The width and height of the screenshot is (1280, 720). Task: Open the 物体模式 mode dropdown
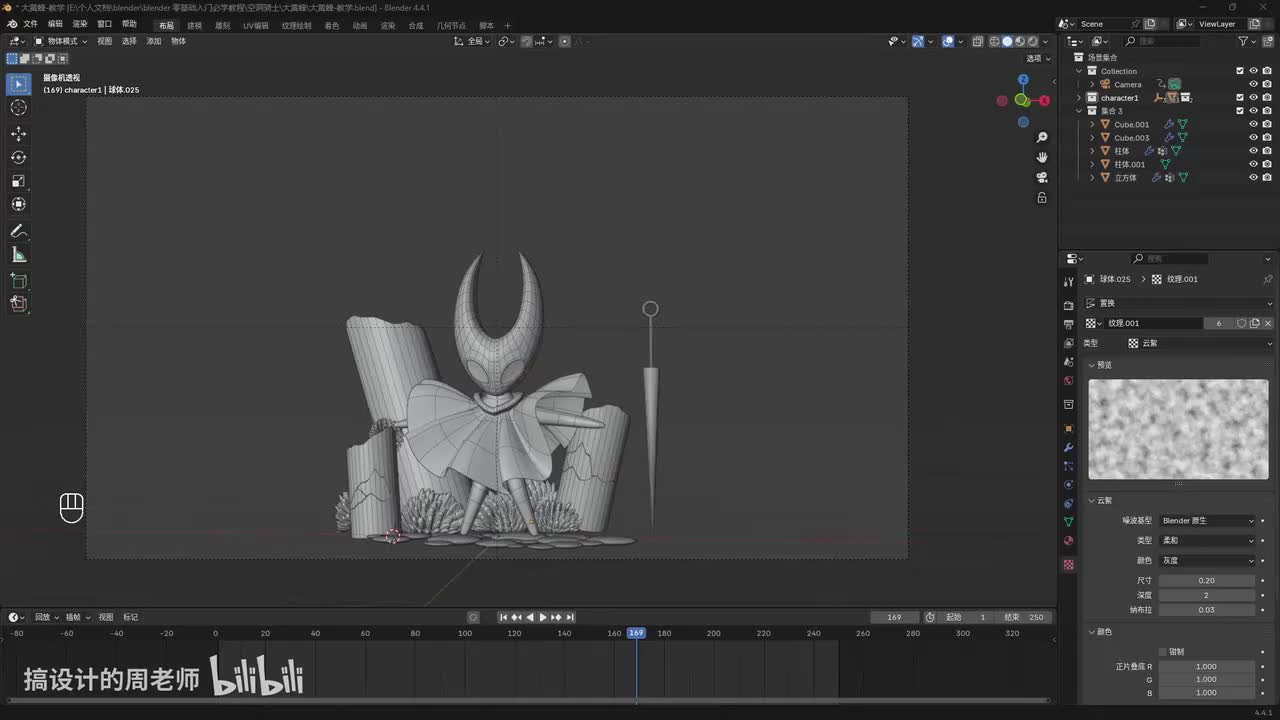(60, 41)
